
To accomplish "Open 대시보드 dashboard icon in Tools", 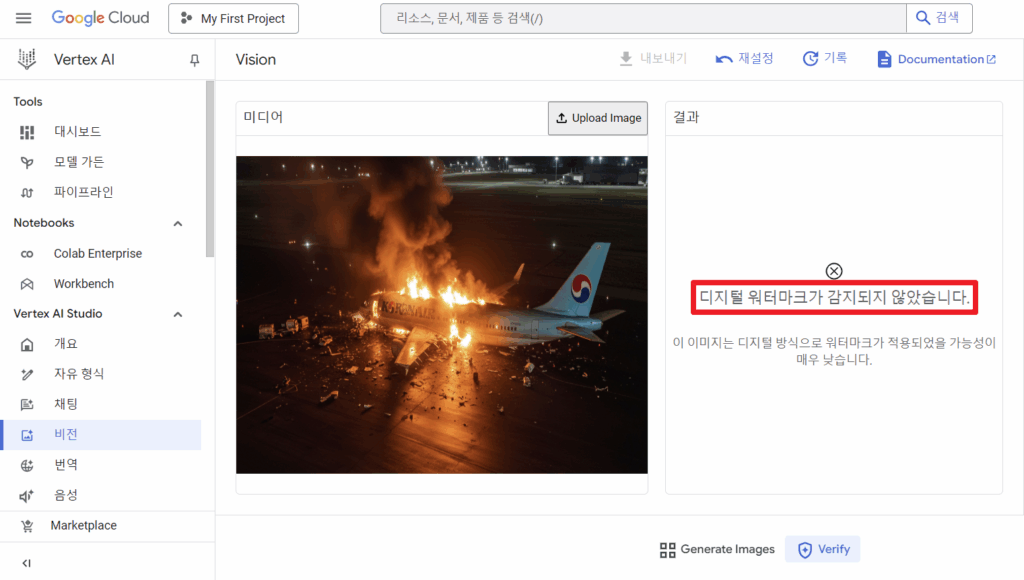I will coord(27,133).
